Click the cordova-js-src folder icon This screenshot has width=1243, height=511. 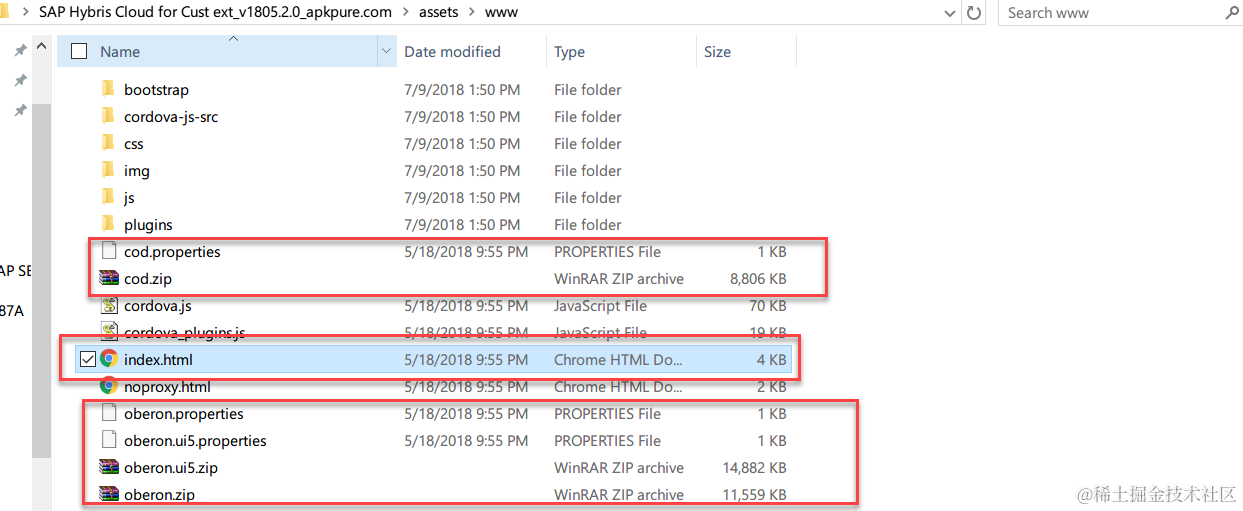coord(109,116)
